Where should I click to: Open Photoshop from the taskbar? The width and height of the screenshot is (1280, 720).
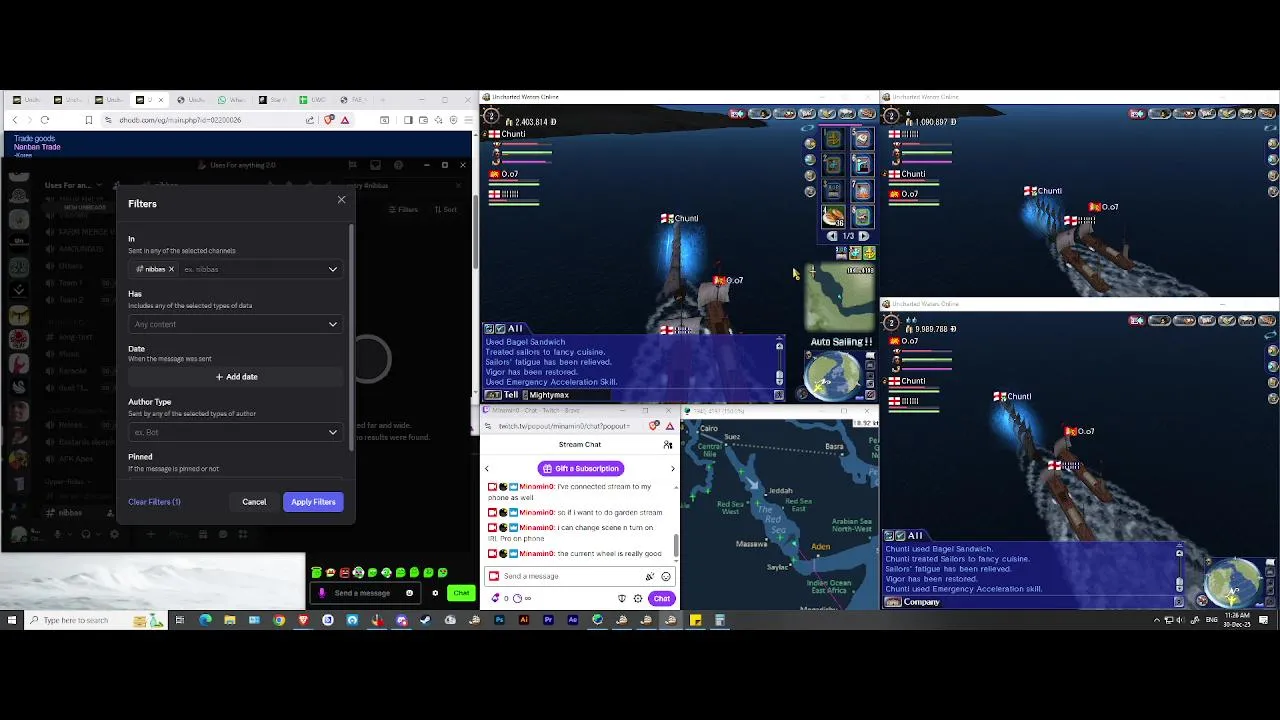499,620
